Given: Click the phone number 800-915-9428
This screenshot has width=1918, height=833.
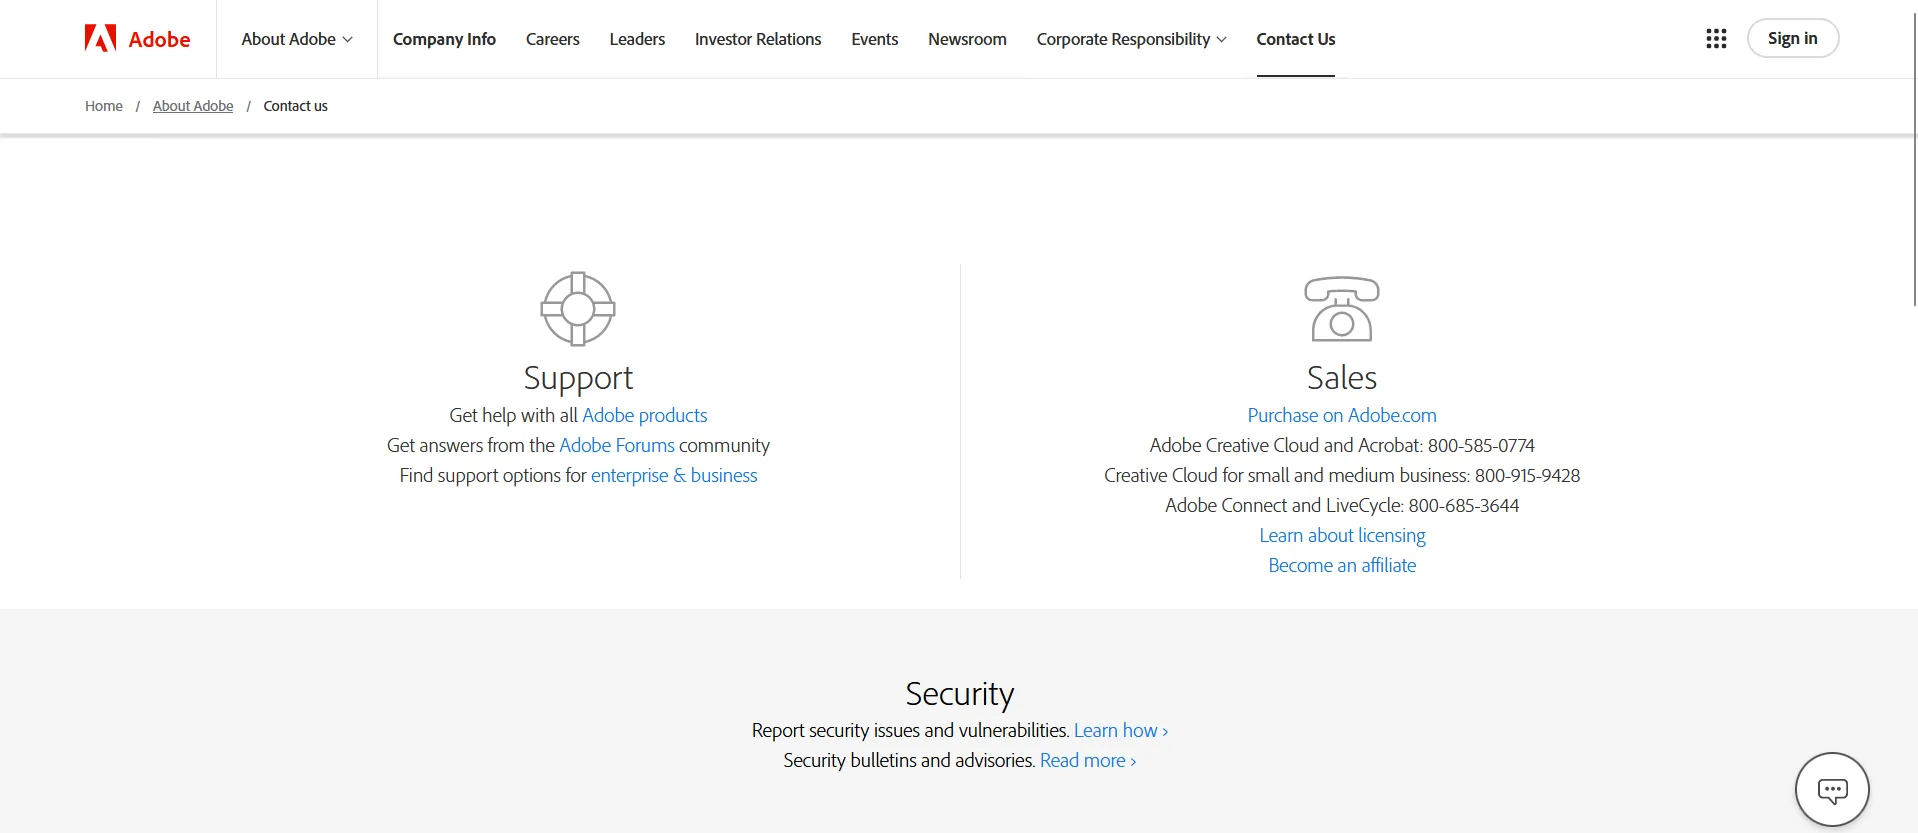Looking at the screenshot, I should (1527, 475).
